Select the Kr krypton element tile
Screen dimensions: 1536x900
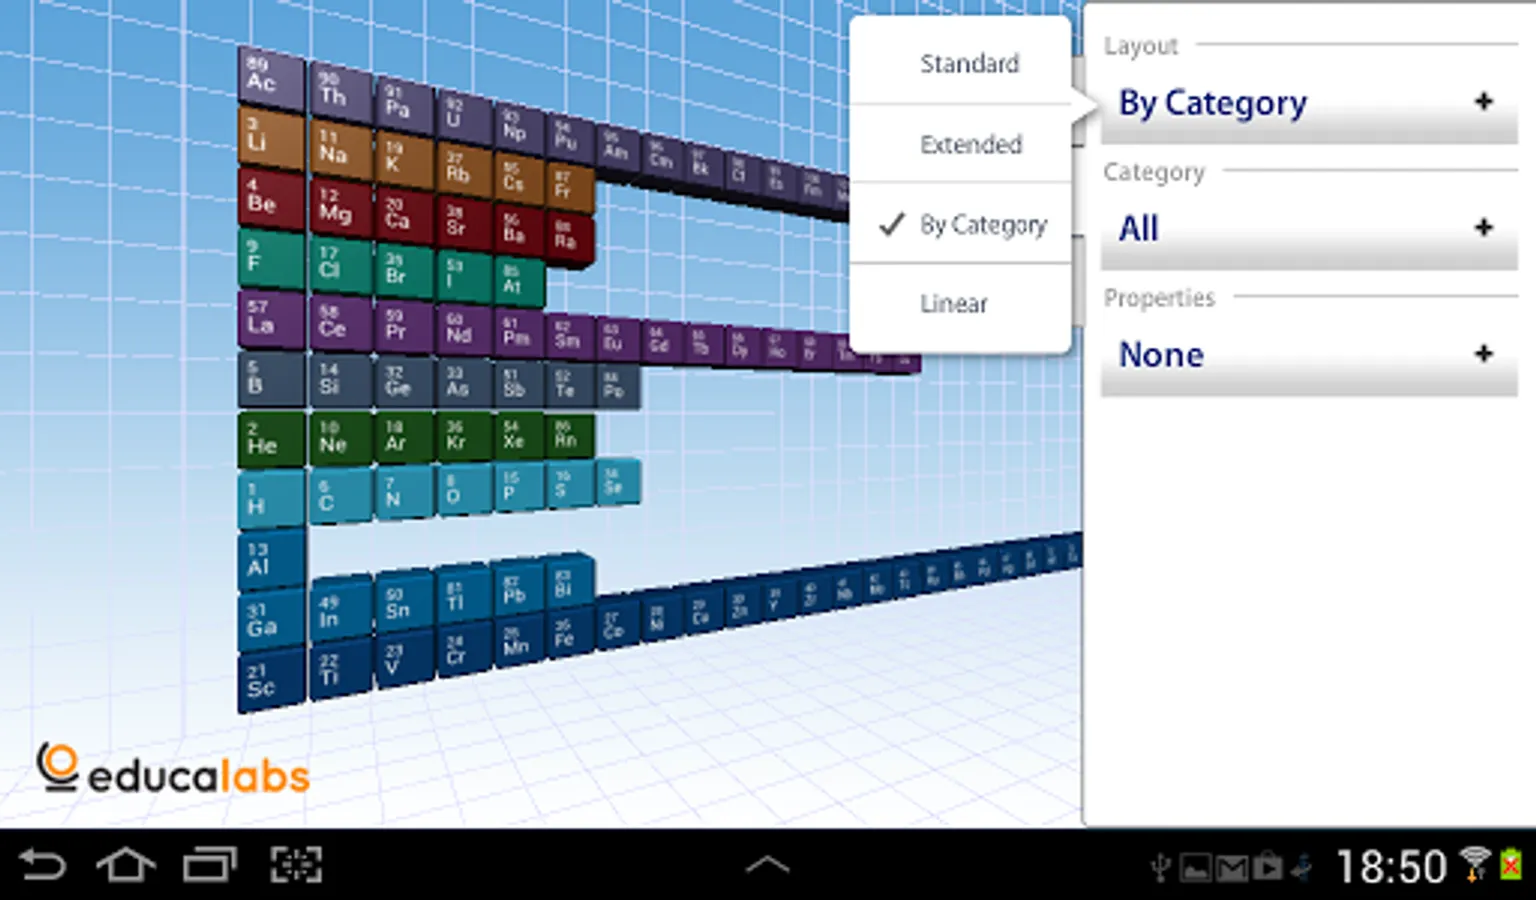click(x=463, y=436)
